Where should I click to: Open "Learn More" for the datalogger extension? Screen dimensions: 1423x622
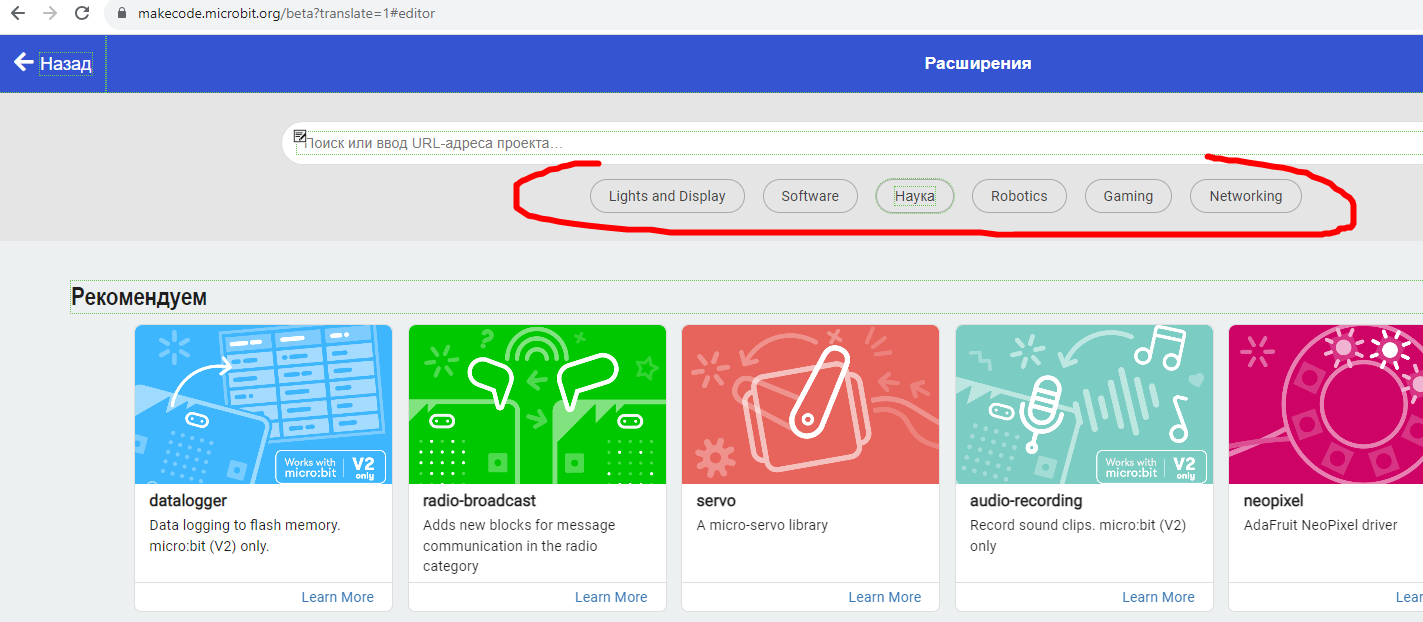pos(337,597)
